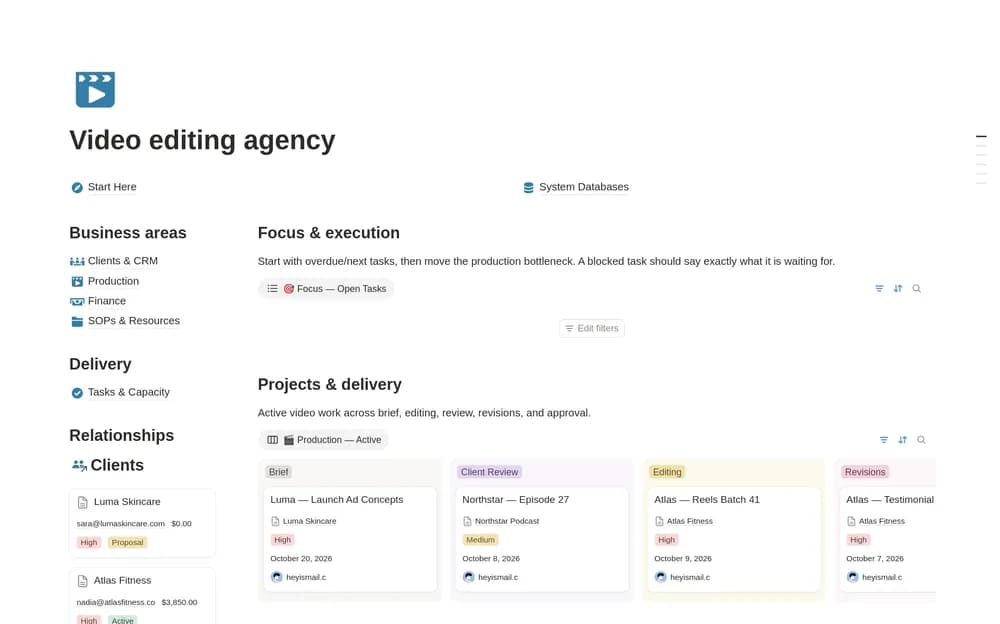Image resolution: width=1000 pixels, height=624 pixels.
Task: Click the Clients group icon under Relationships
Action: coord(79,465)
